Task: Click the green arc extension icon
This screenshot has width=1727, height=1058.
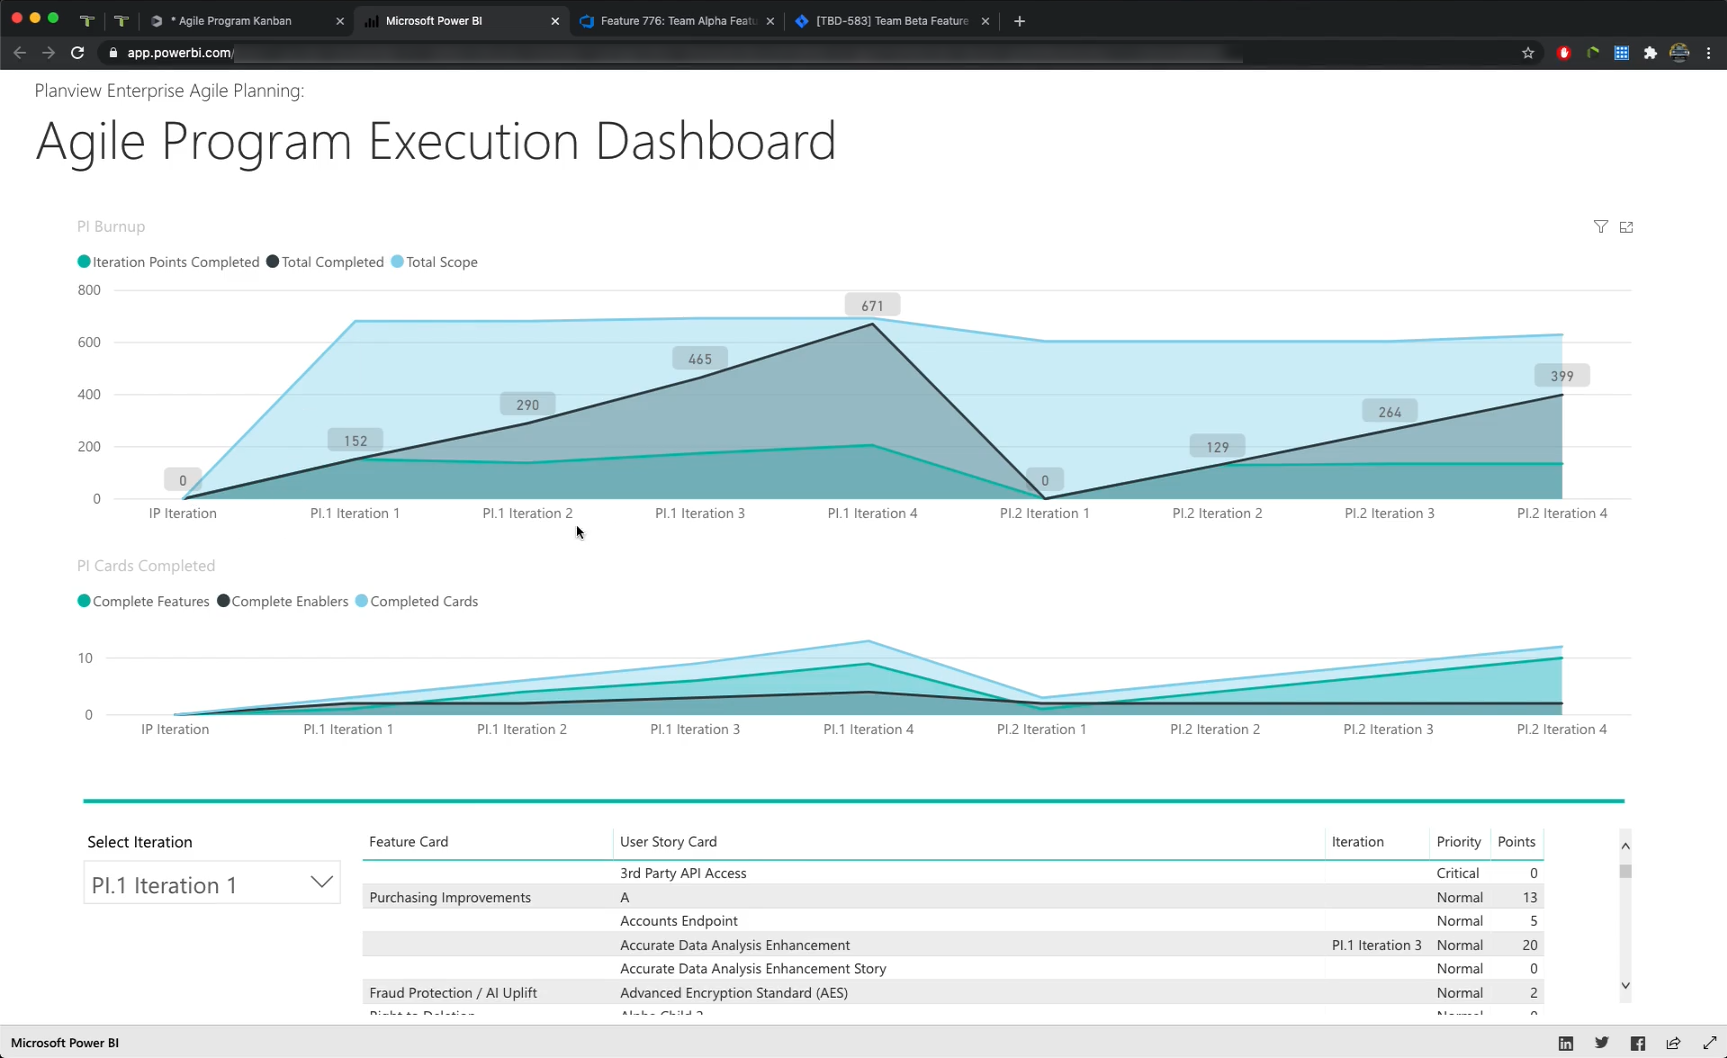Action: click(x=1593, y=53)
